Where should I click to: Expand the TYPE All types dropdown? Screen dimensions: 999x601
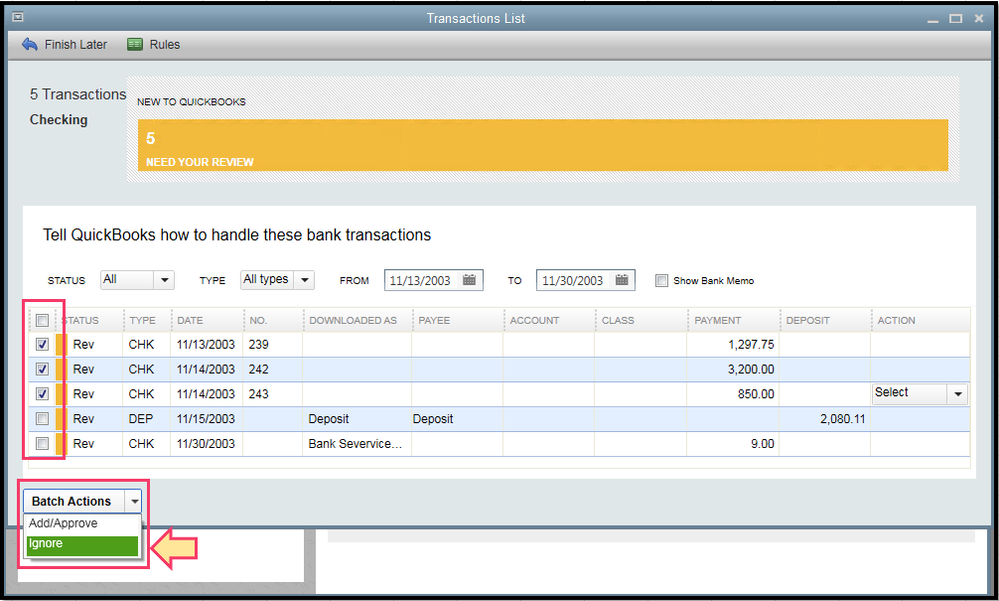click(304, 280)
